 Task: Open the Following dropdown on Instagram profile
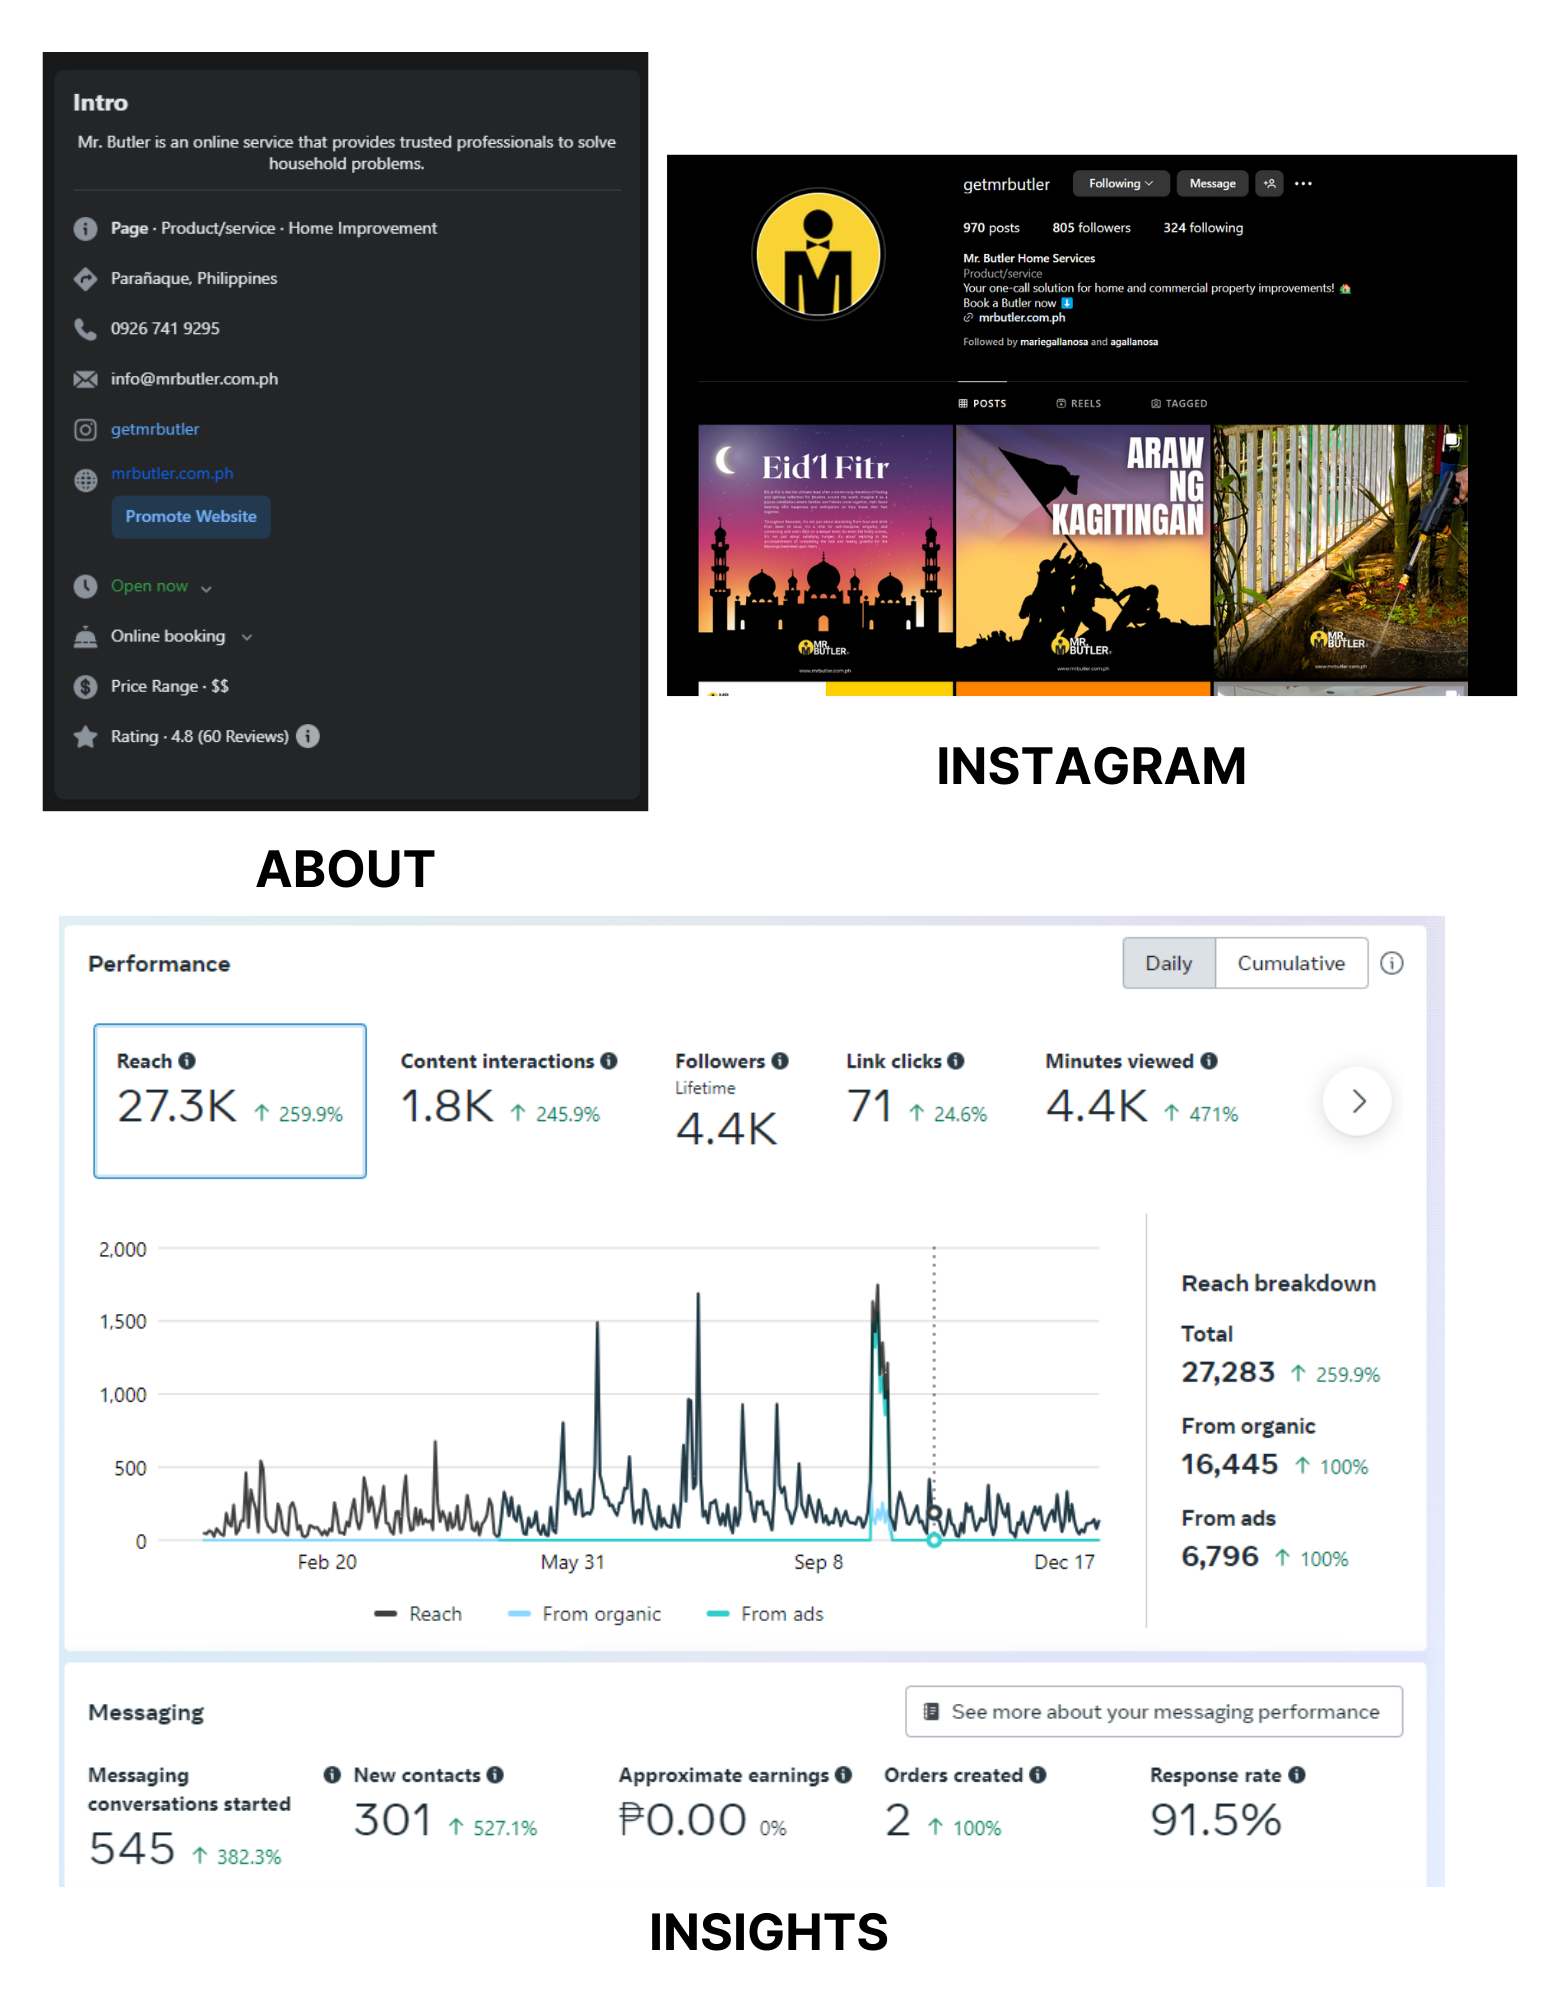pyautogui.click(x=1120, y=184)
